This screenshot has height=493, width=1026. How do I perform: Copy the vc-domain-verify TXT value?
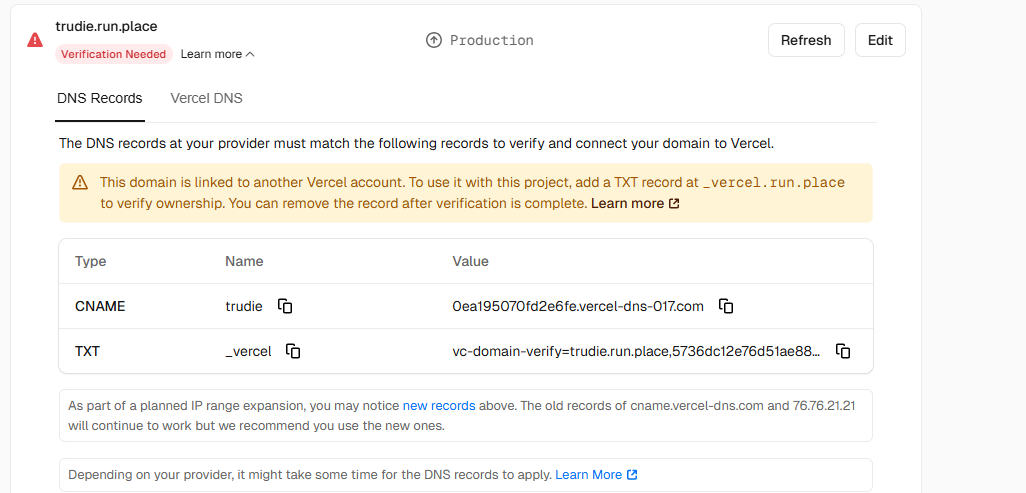[x=843, y=351]
